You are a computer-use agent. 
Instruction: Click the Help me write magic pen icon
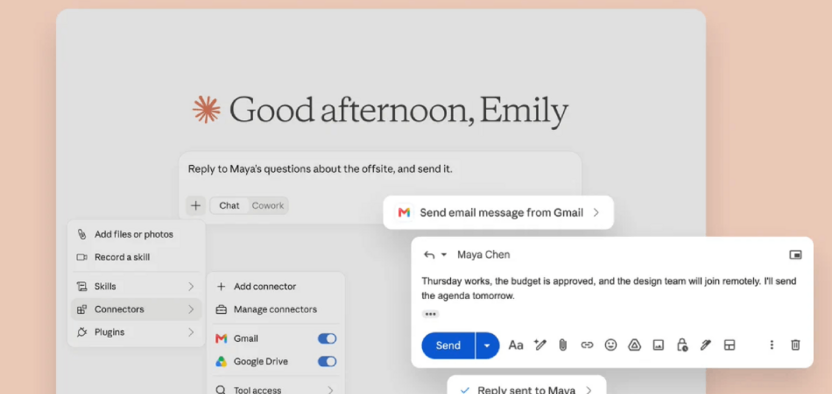[x=540, y=345]
